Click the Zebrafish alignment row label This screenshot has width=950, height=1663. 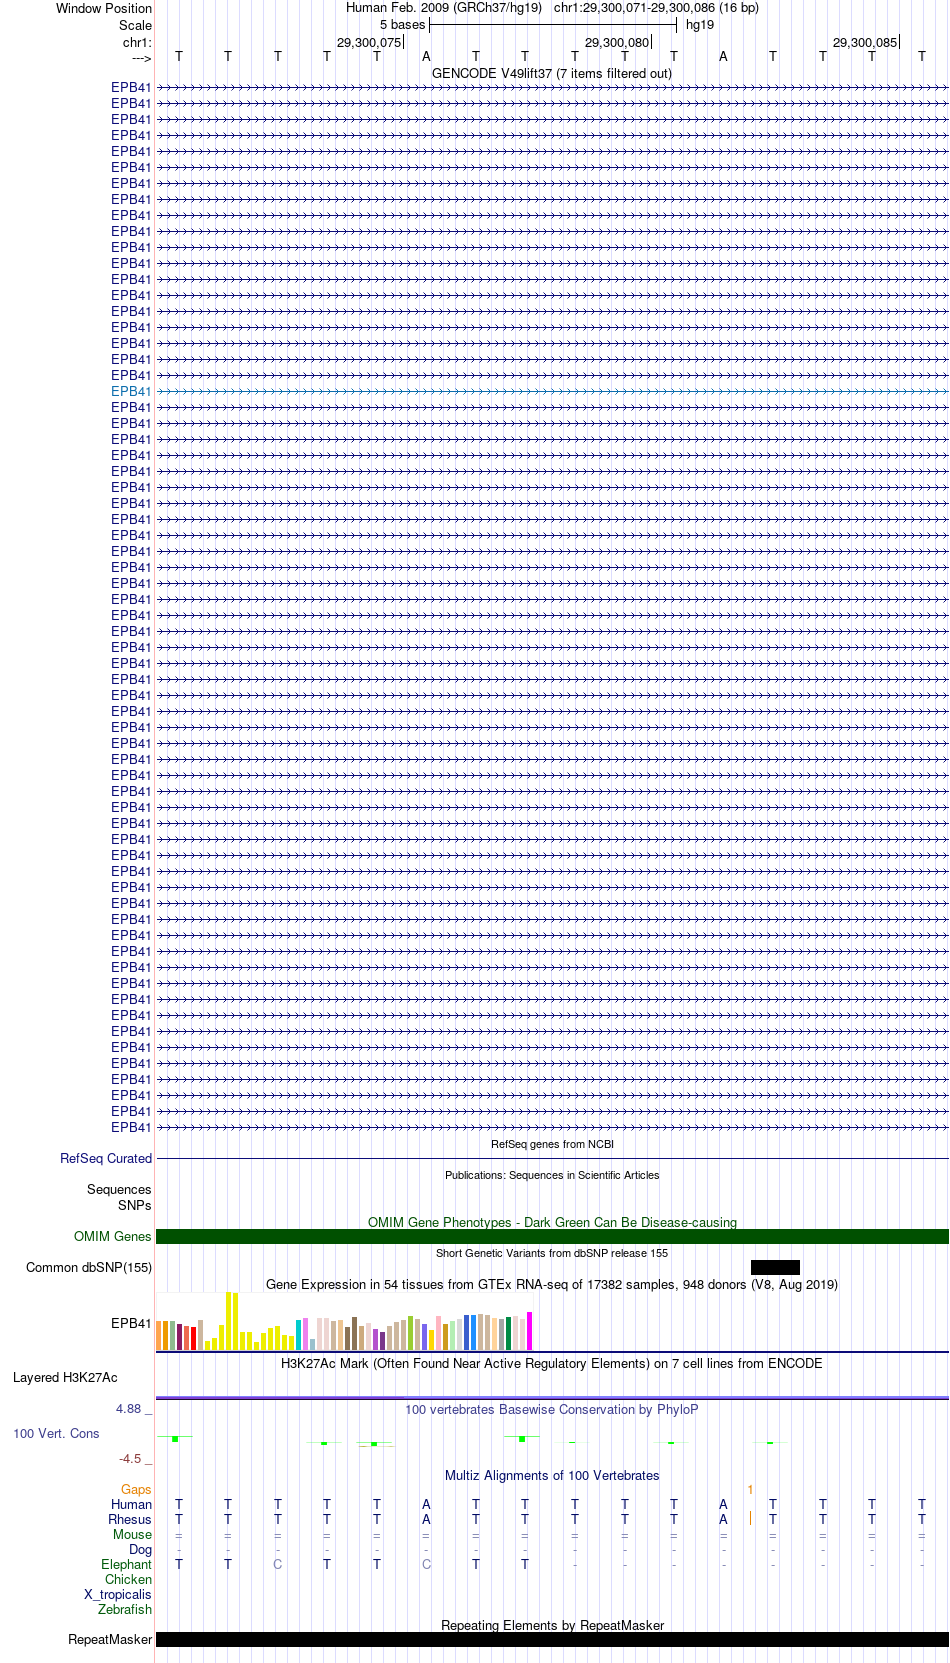[x=125, y=1609]
